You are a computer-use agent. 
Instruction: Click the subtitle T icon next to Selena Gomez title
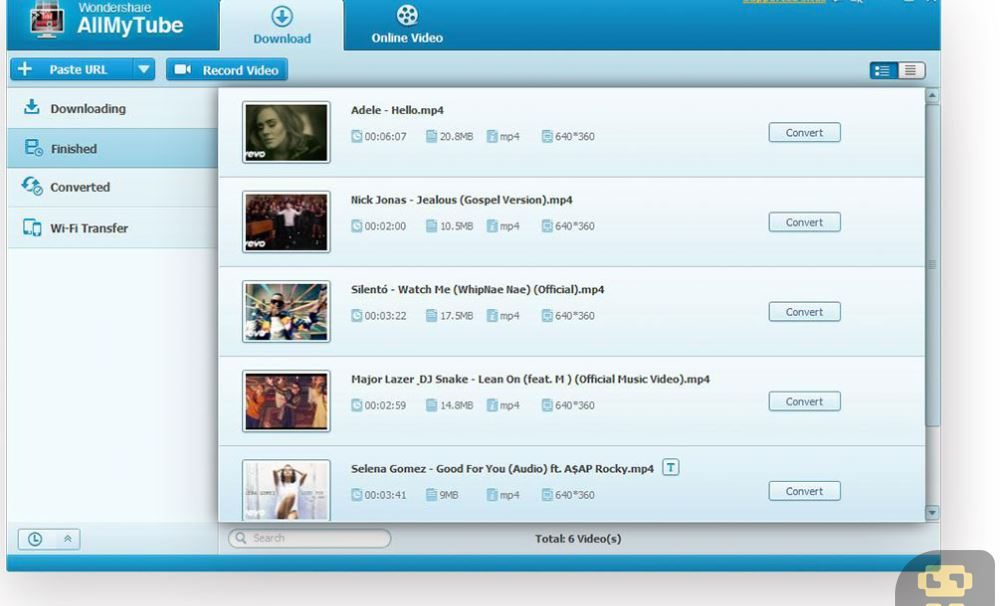pyautogui.click(x=670, y=468)
